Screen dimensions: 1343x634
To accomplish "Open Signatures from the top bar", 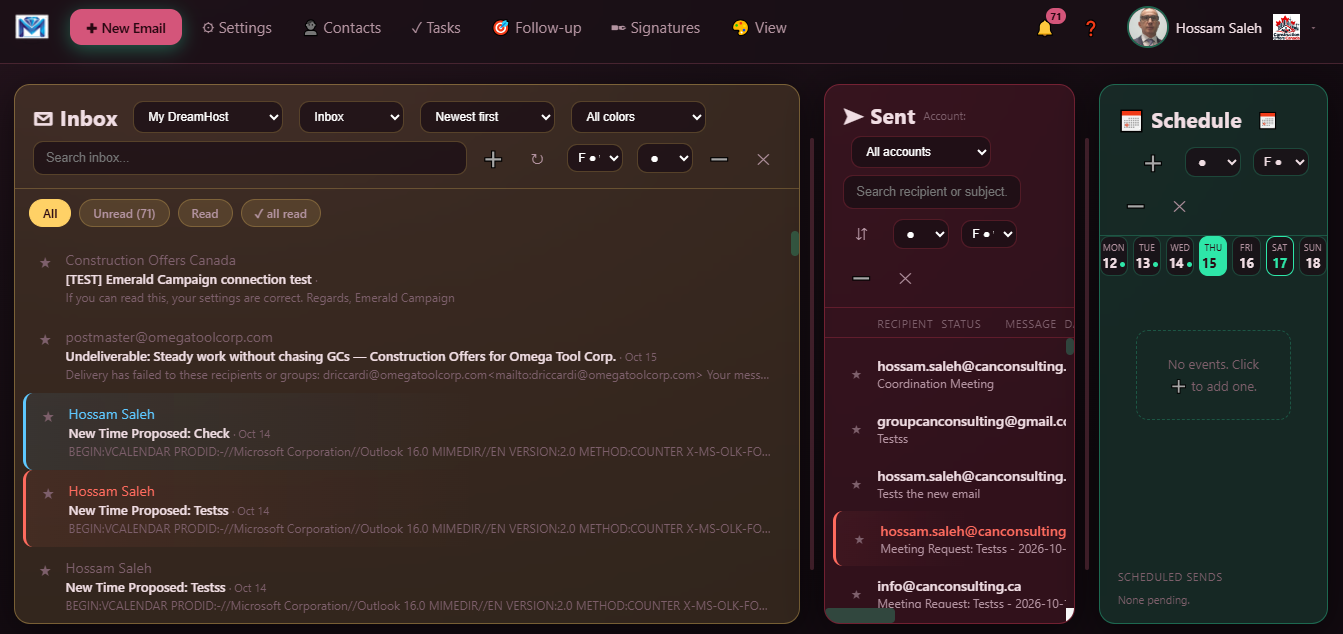I will click(655, 28).
